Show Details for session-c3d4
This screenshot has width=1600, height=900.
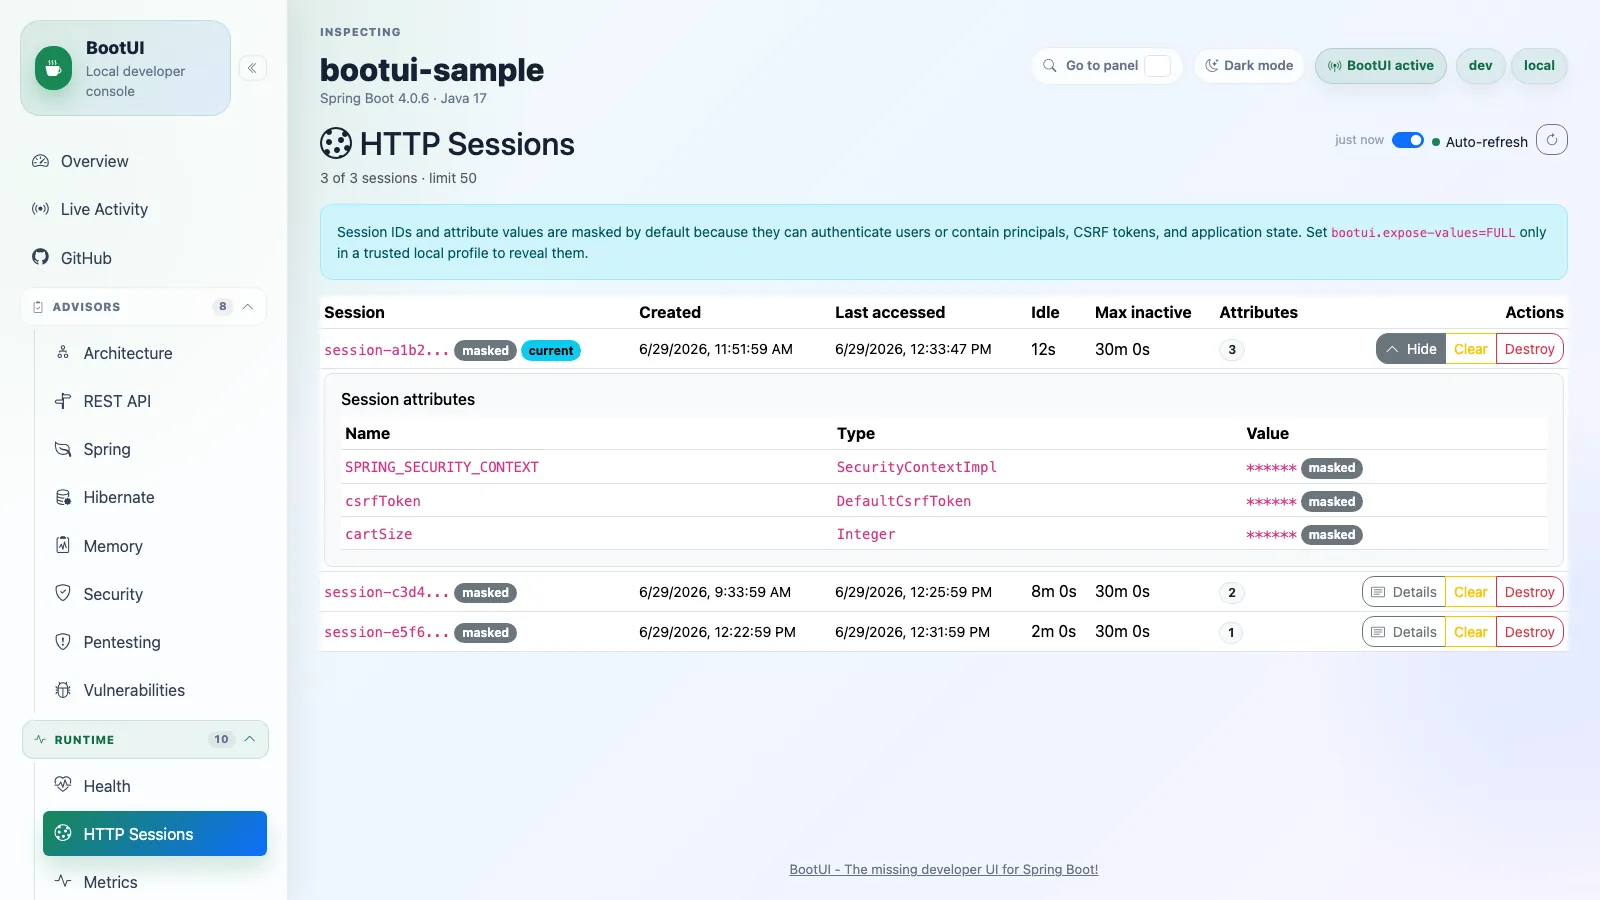(x=1404, y=592)
